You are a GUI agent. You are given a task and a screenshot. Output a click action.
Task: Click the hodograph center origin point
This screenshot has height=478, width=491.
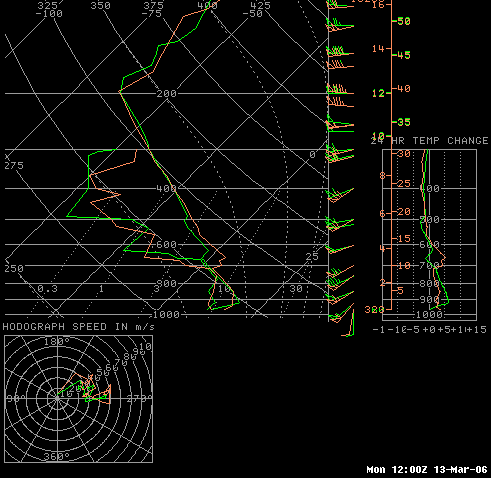coord(58,398)
